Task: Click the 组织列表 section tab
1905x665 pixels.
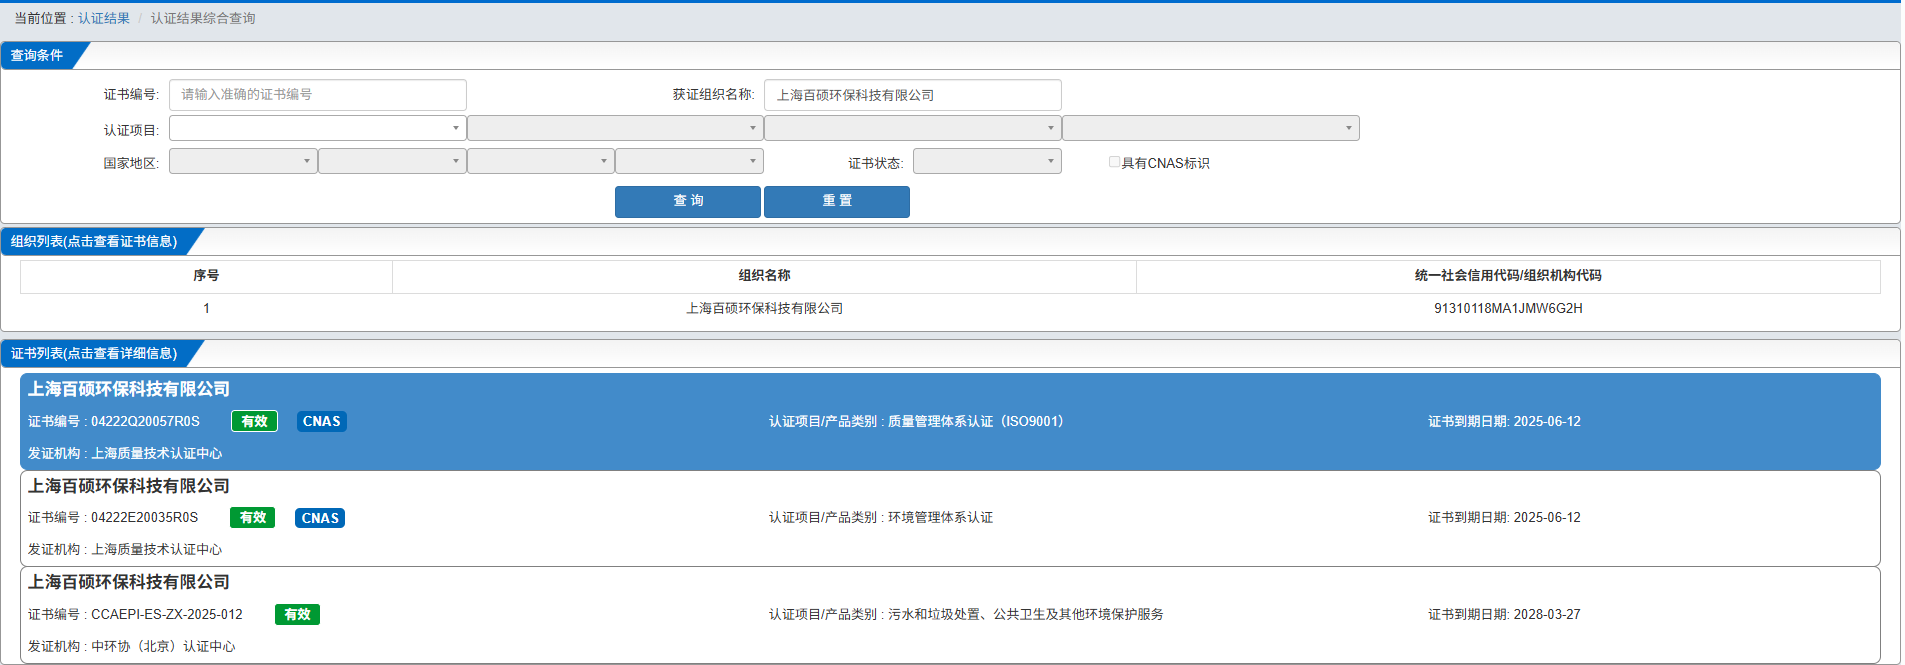Action: 94,241
